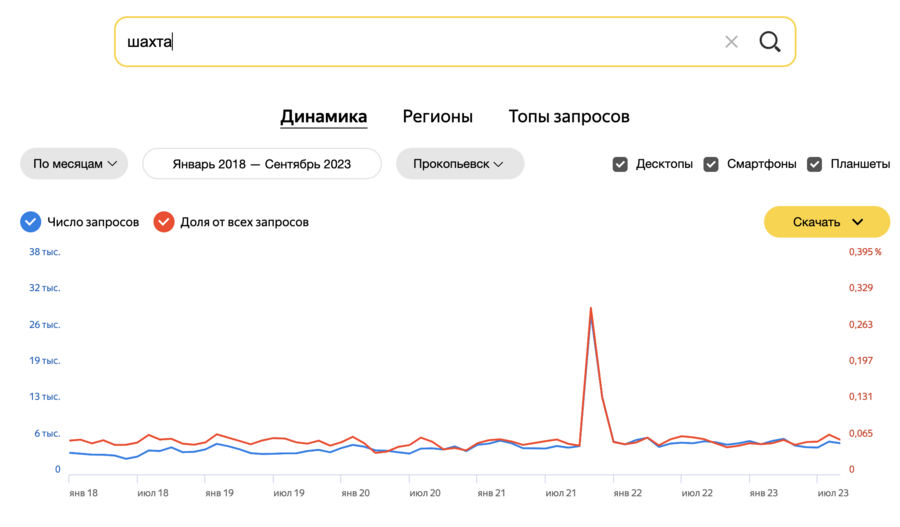Click the июл 23 axis label
The height and width of the screenshot is (527, 900).
833,493
